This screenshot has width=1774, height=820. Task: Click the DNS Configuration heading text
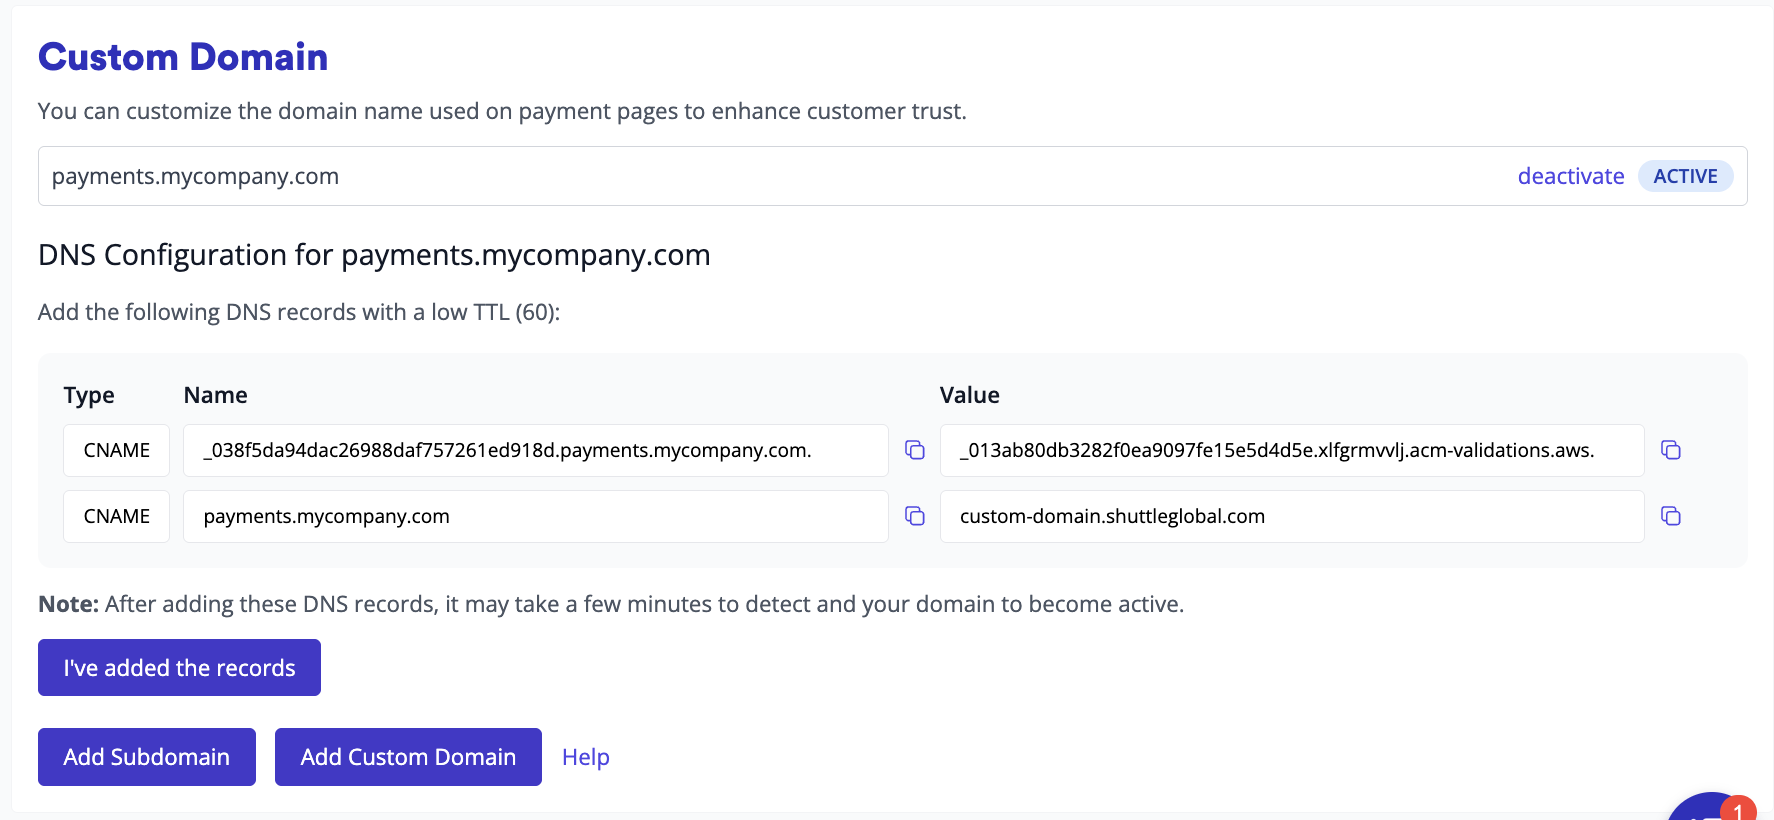(374, 255)
